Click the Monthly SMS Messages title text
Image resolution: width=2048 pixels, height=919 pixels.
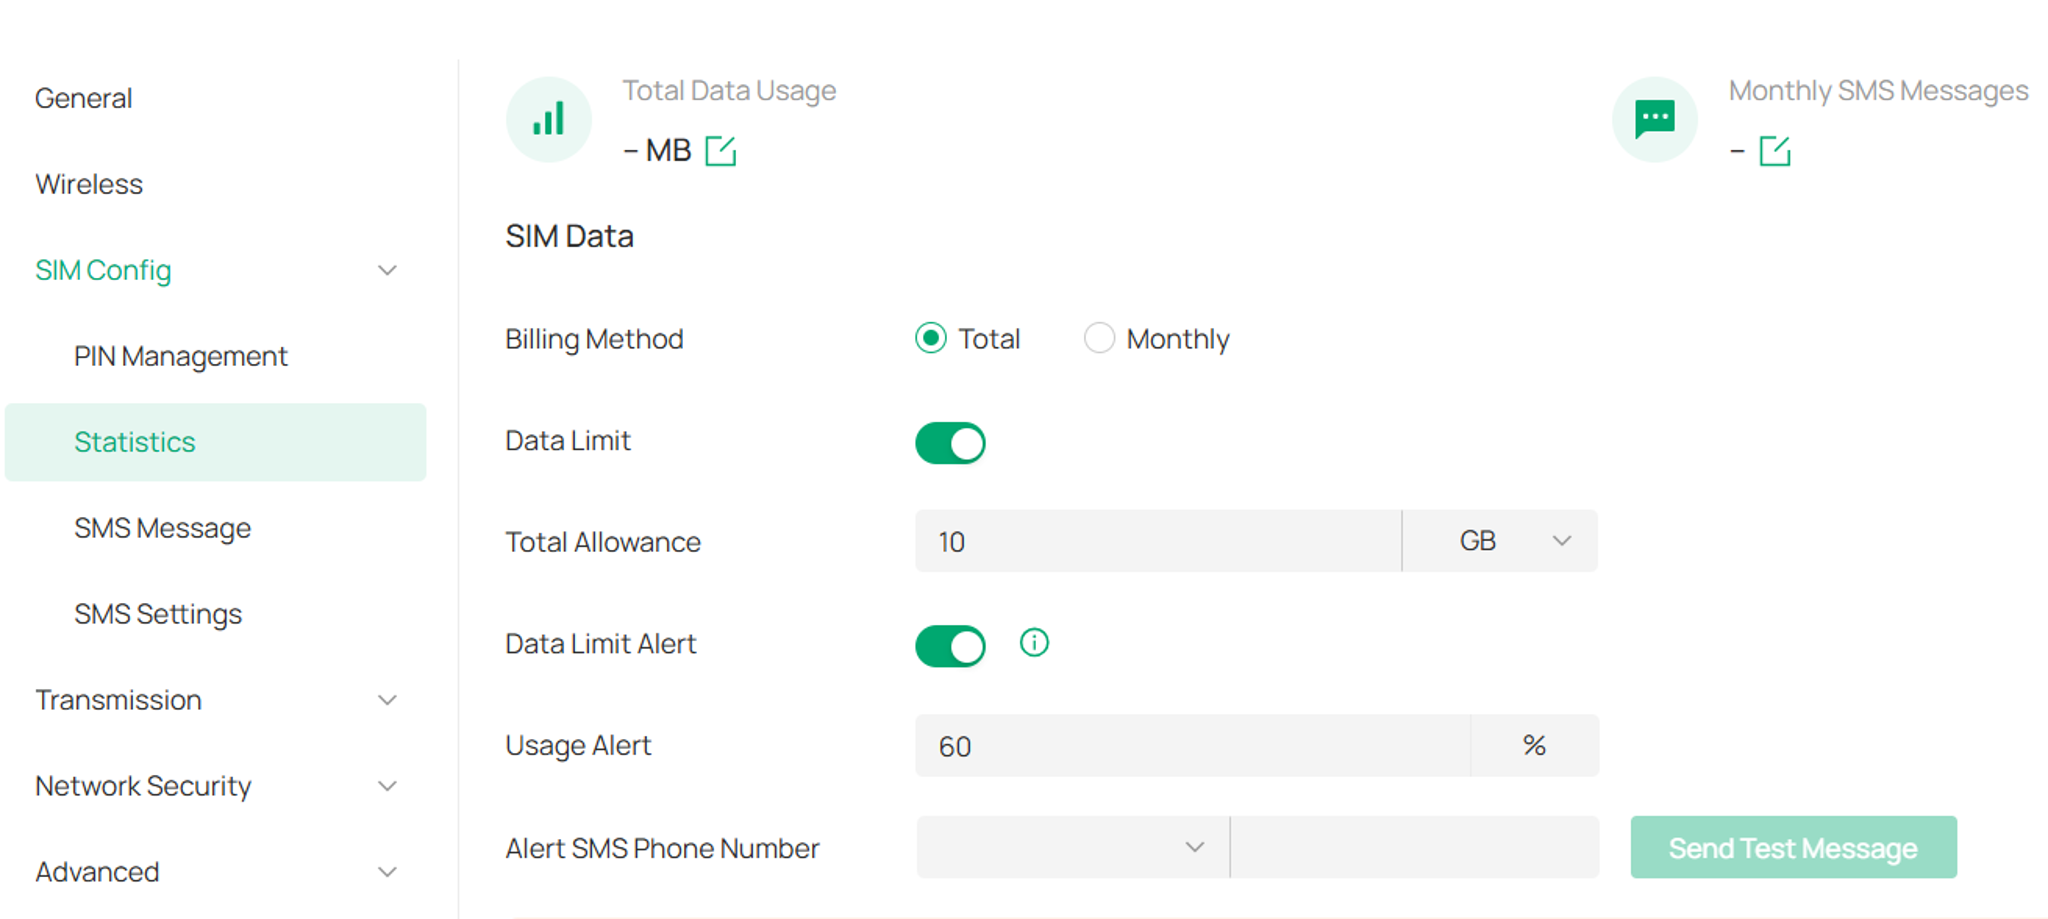pos(1878,91)
